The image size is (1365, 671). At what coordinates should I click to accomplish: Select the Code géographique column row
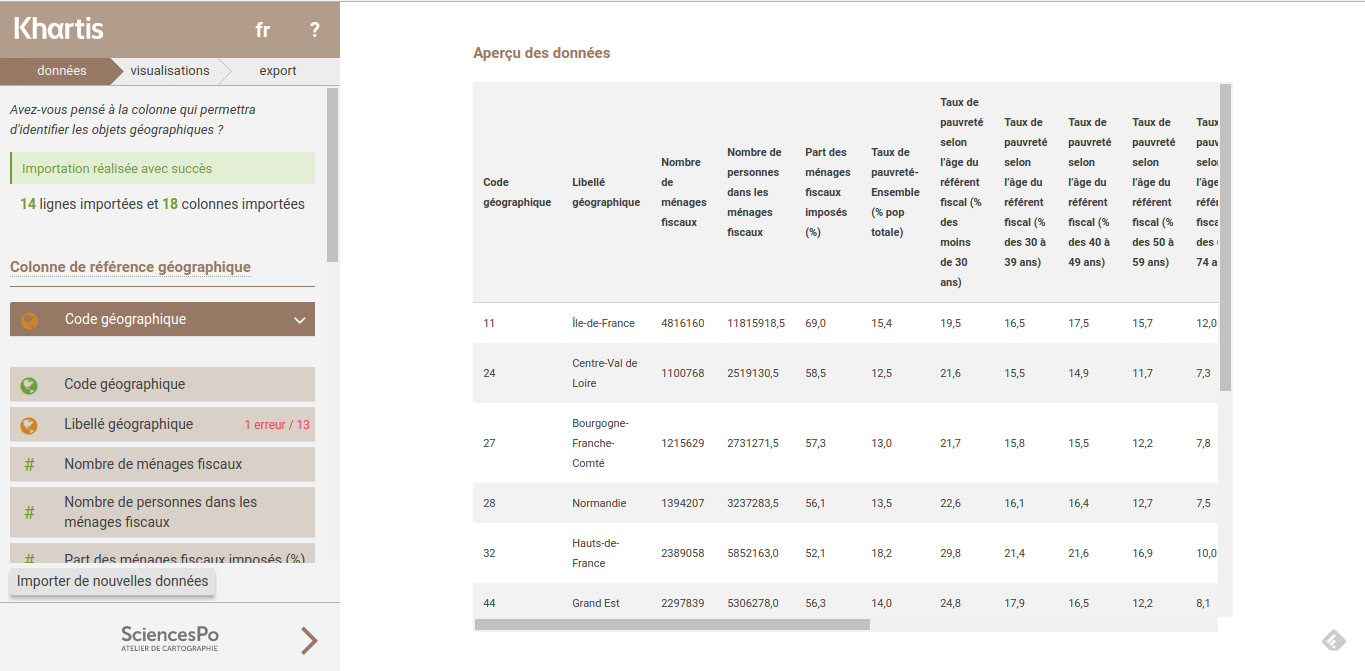pyautogui.click(x=162, y=384)
